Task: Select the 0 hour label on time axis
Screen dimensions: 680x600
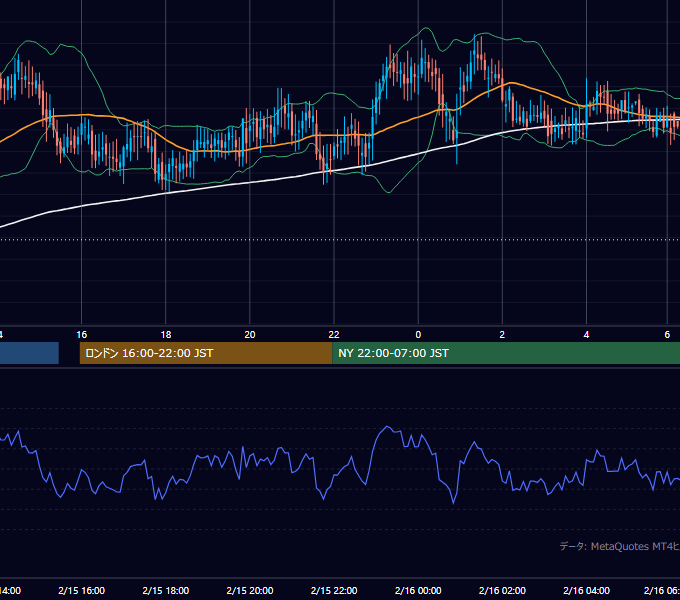Action: pyautogui.click(x=418, y=335)
